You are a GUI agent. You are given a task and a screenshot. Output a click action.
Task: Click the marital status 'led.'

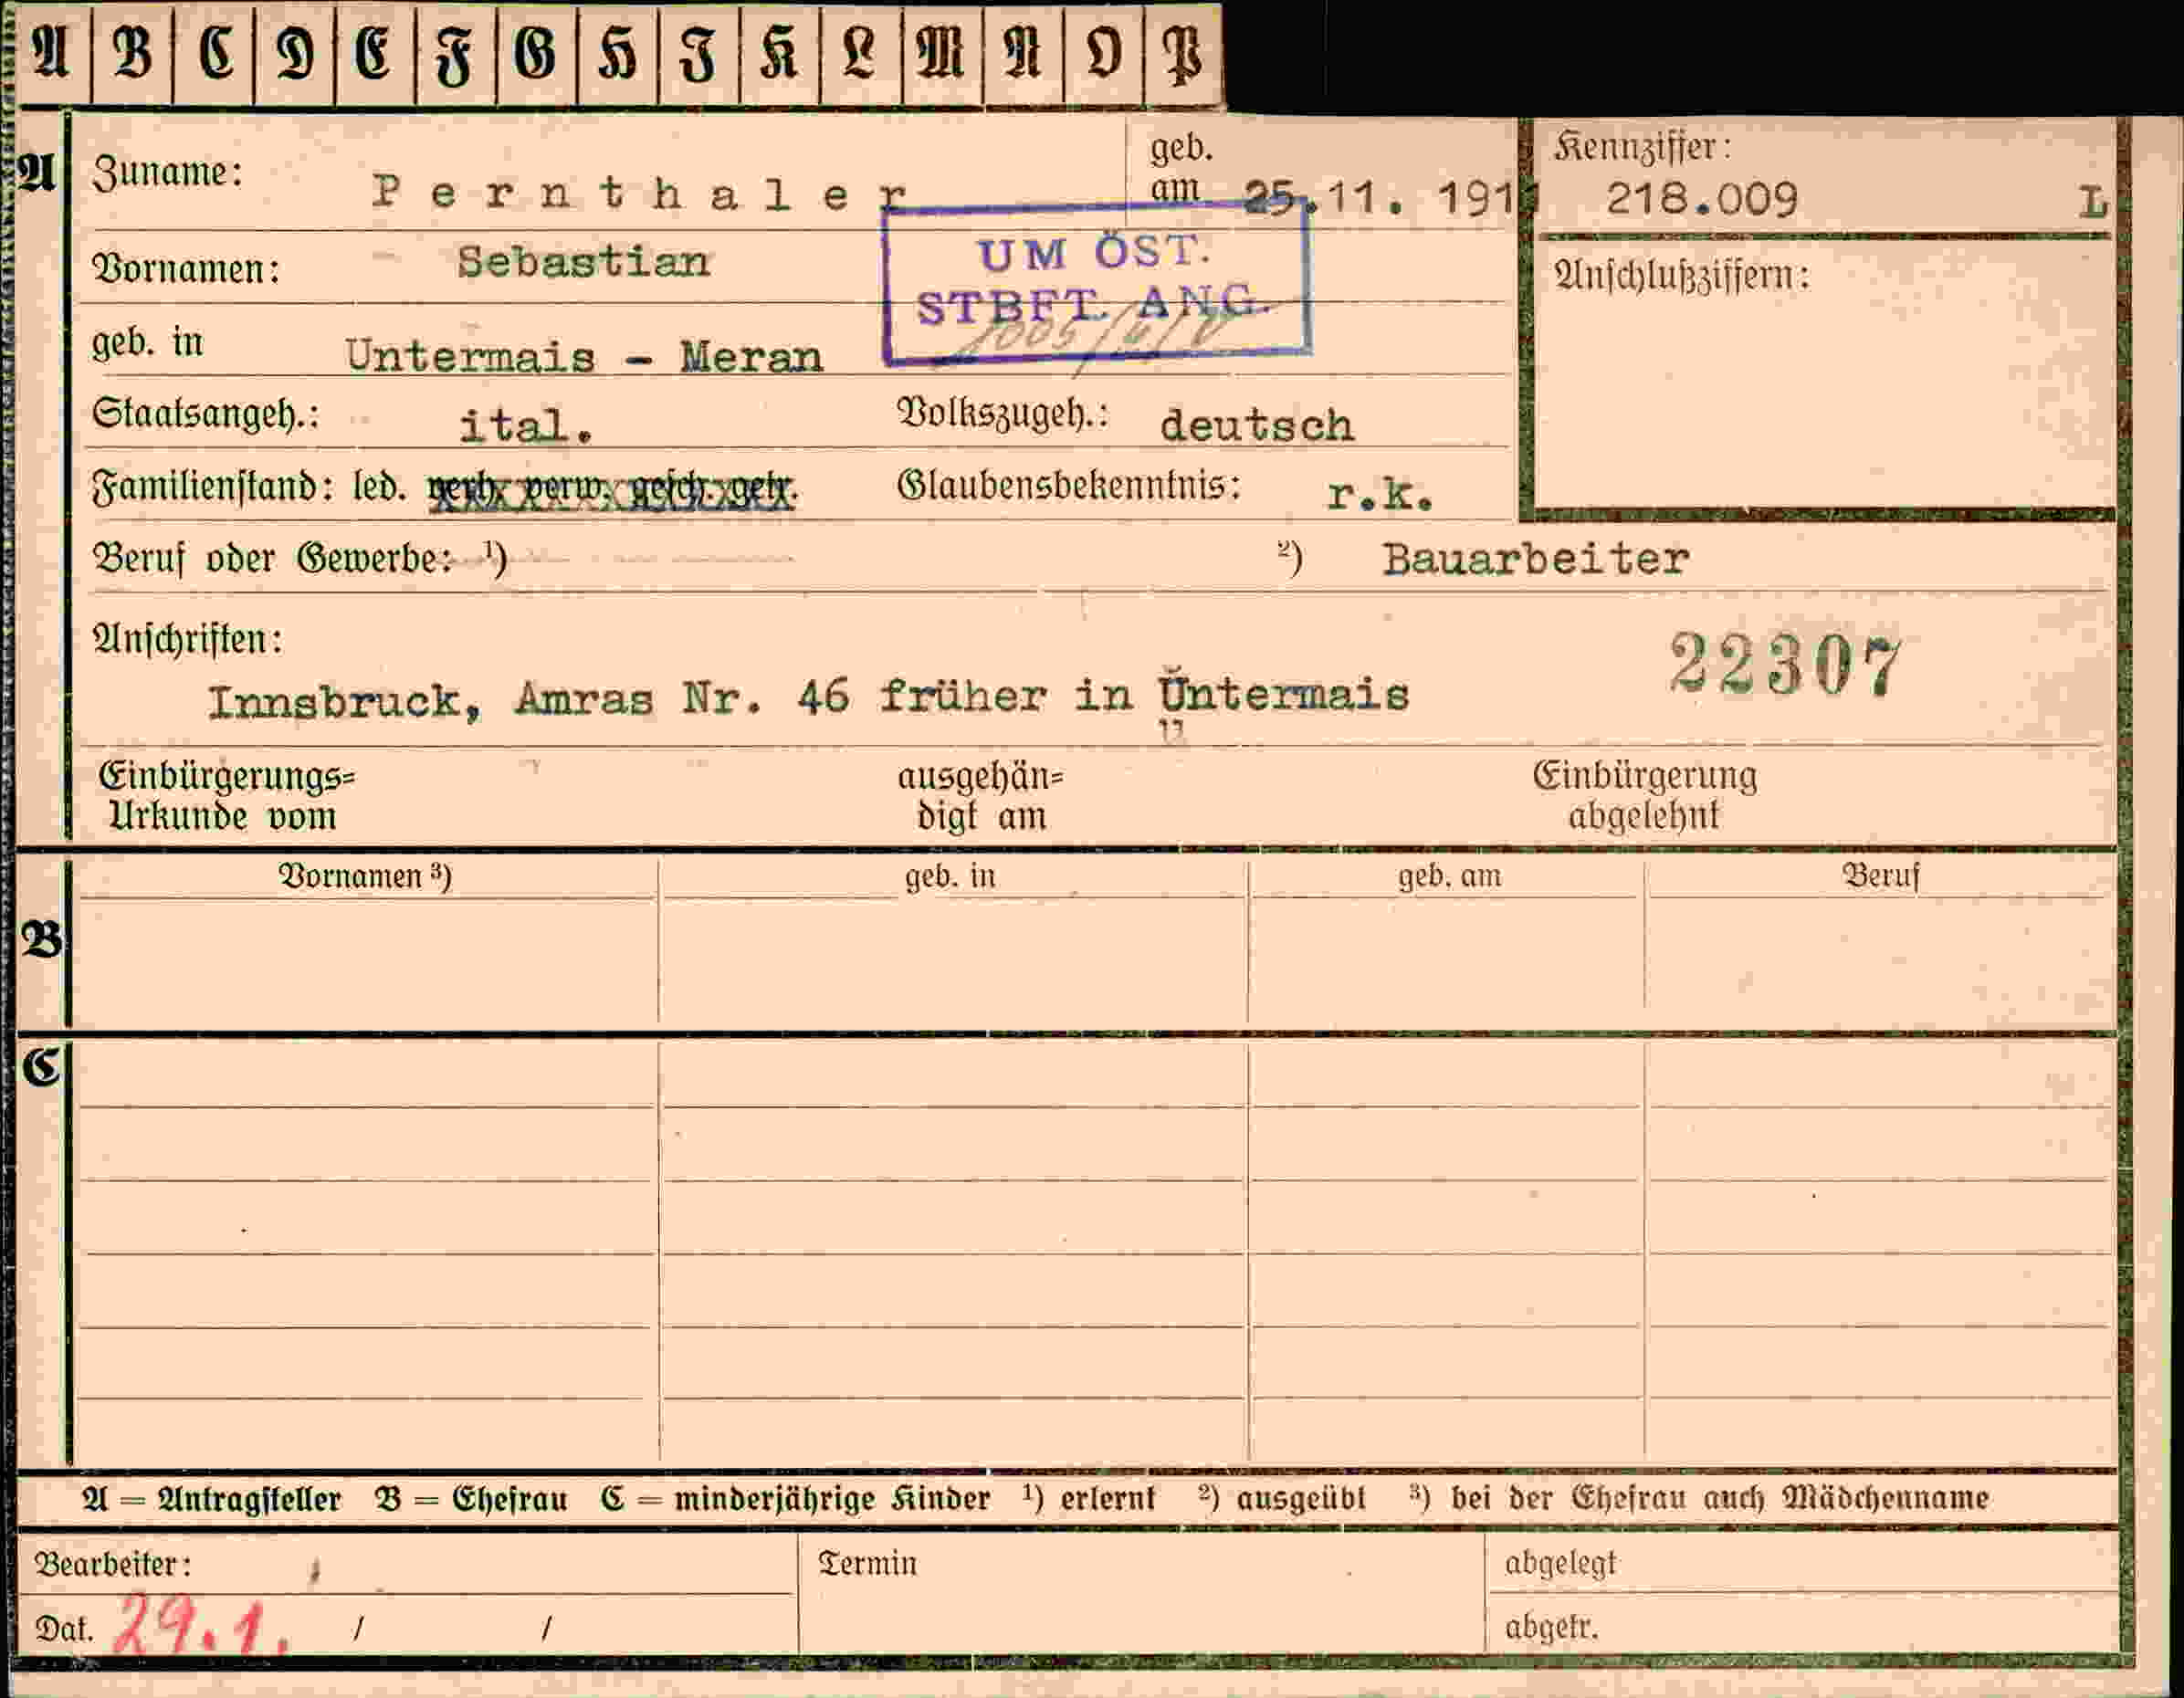pos(380,487)
